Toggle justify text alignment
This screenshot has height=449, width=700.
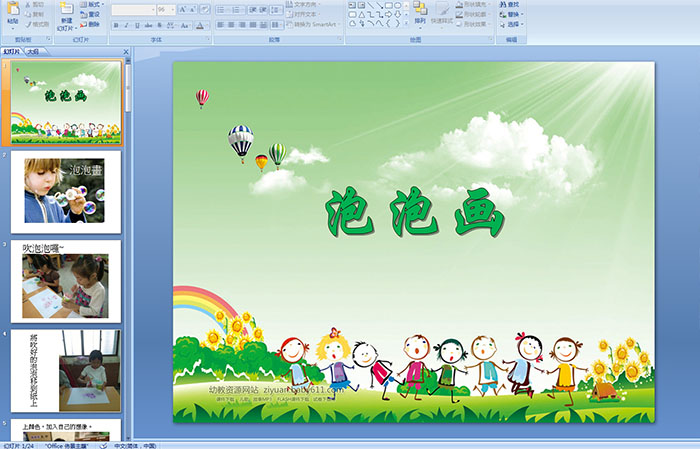(253, 25)
